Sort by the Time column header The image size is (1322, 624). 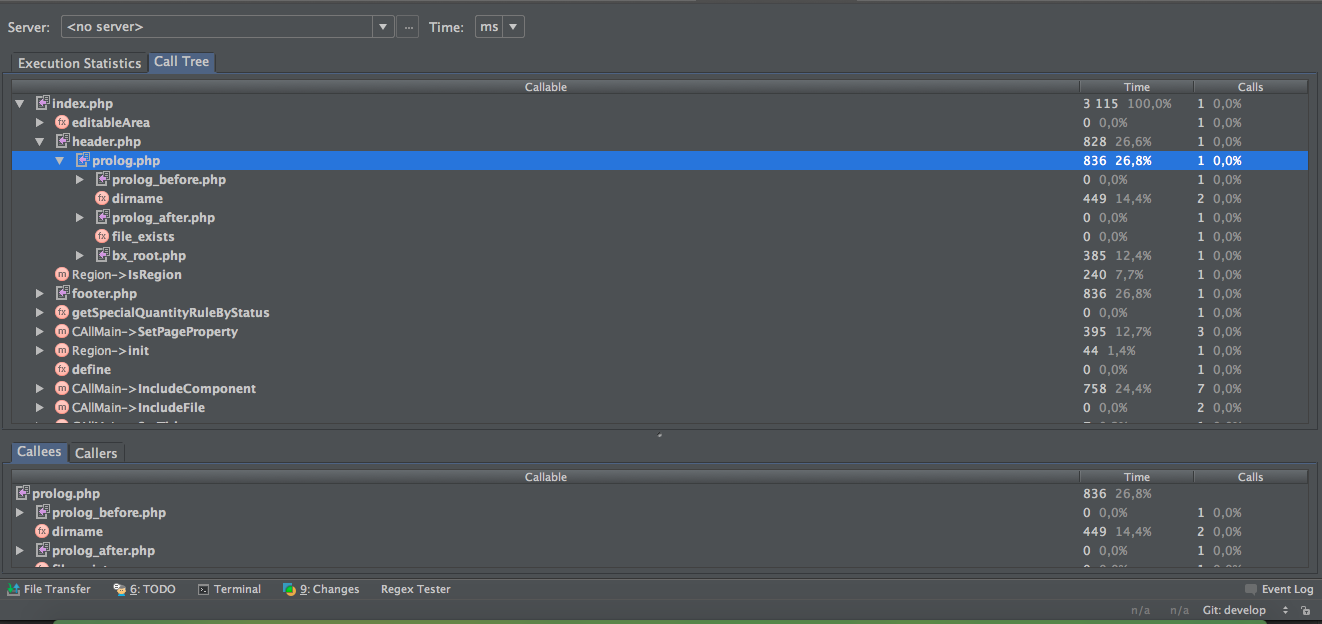pos(1136,87)
